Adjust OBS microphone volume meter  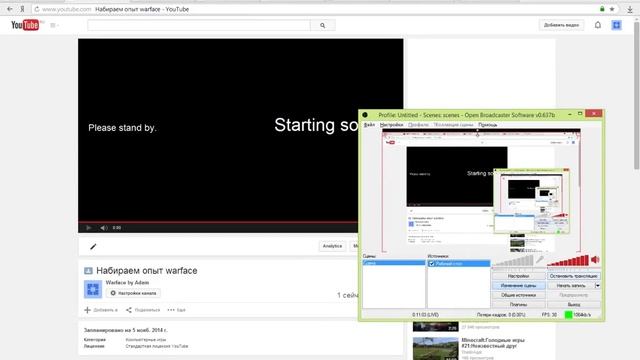513,260
